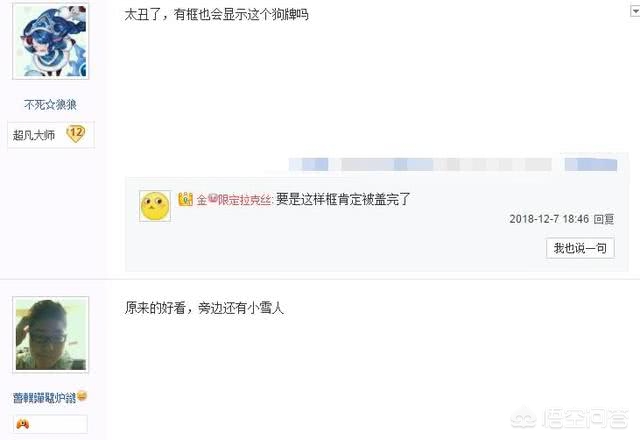
Task: Click the 超凡大师 level title badge
Action: point(34,135)
